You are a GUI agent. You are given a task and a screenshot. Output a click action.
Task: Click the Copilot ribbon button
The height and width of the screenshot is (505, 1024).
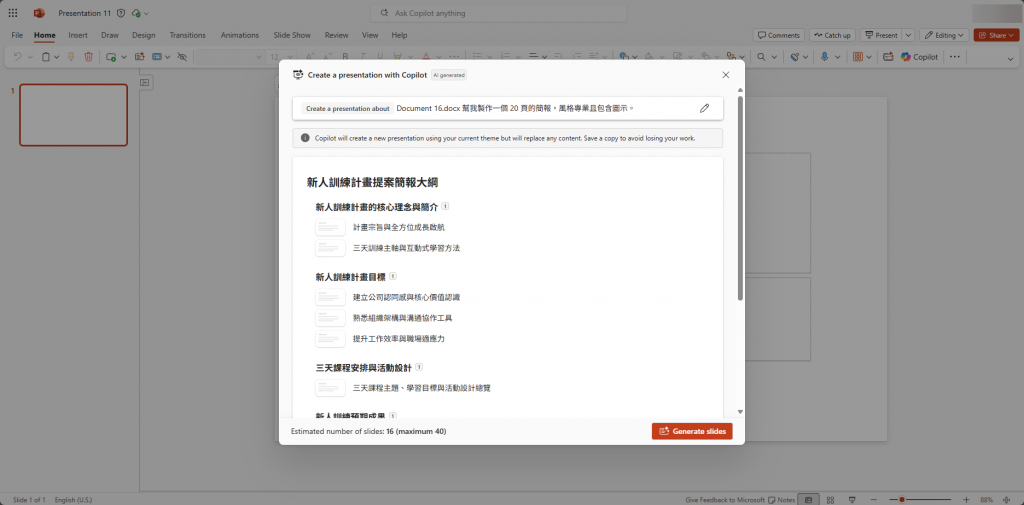click(x=920, y=57)
